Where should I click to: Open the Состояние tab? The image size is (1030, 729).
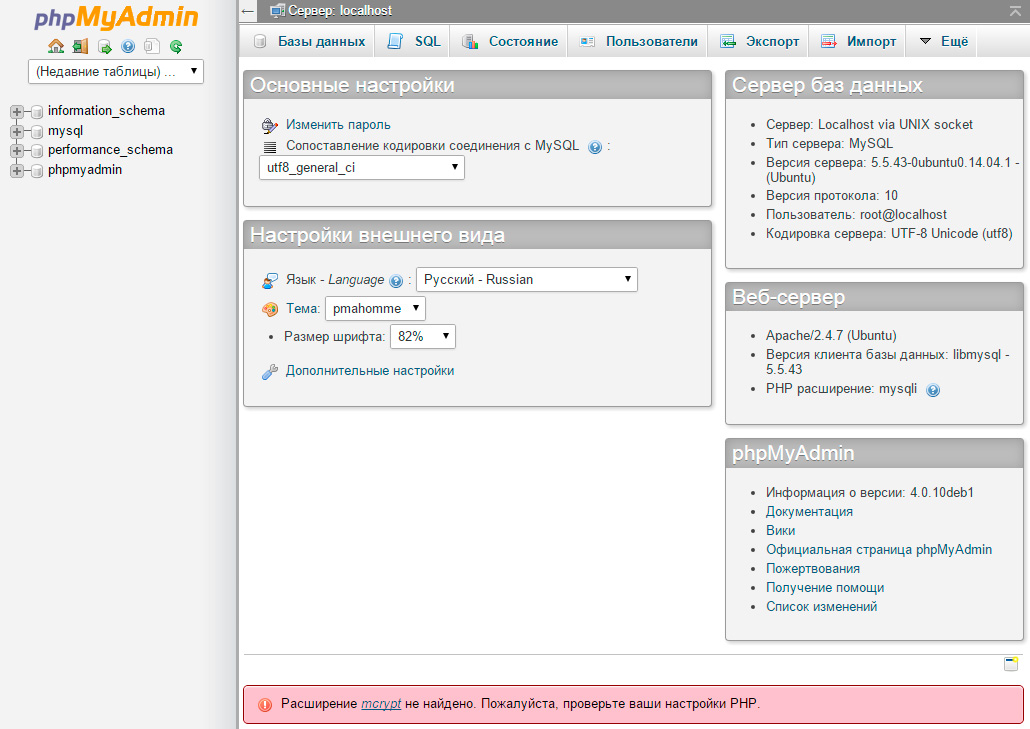pos(509,41)
